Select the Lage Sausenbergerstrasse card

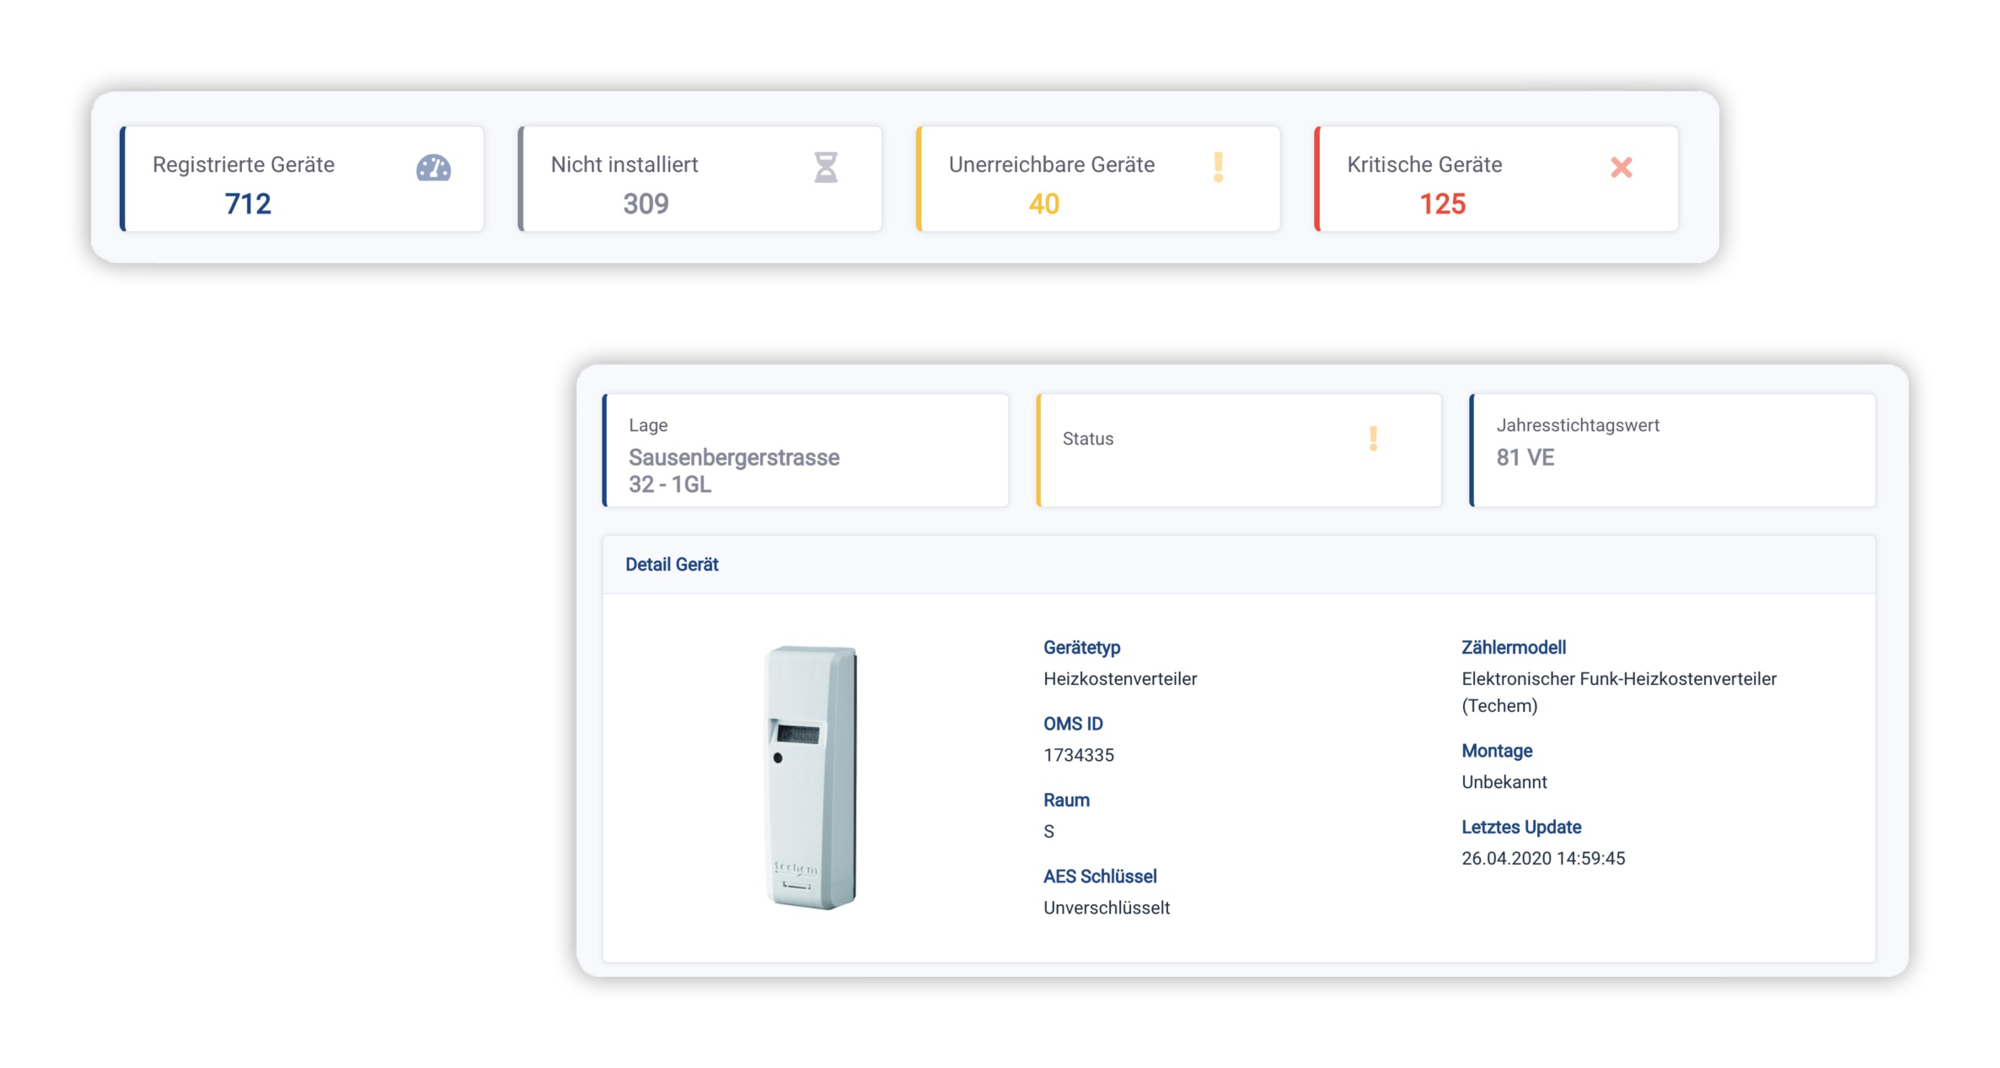806,450
